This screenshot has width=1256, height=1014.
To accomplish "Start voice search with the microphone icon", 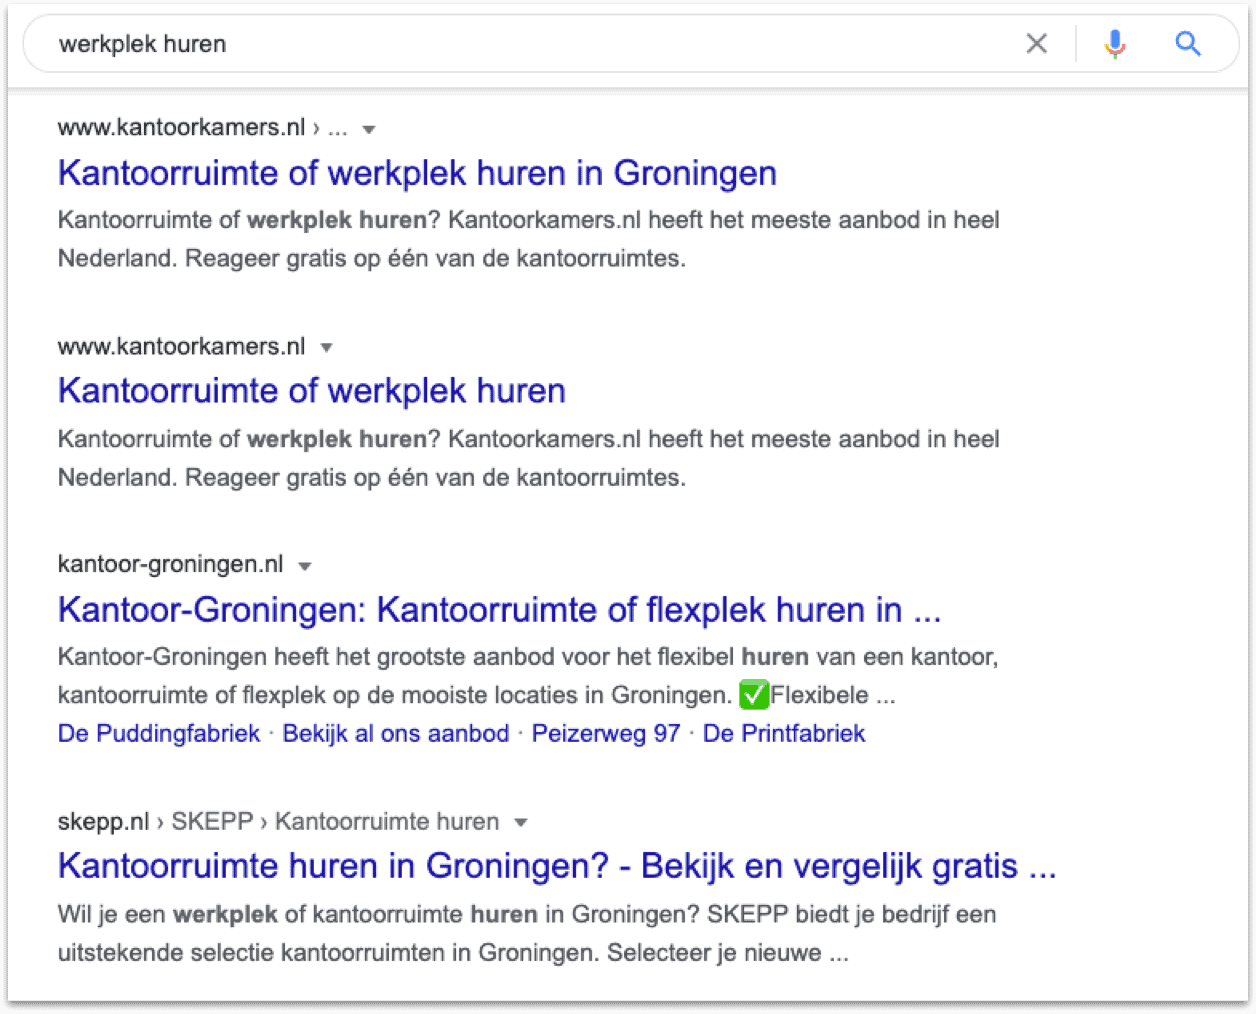I will [1115, 44].
